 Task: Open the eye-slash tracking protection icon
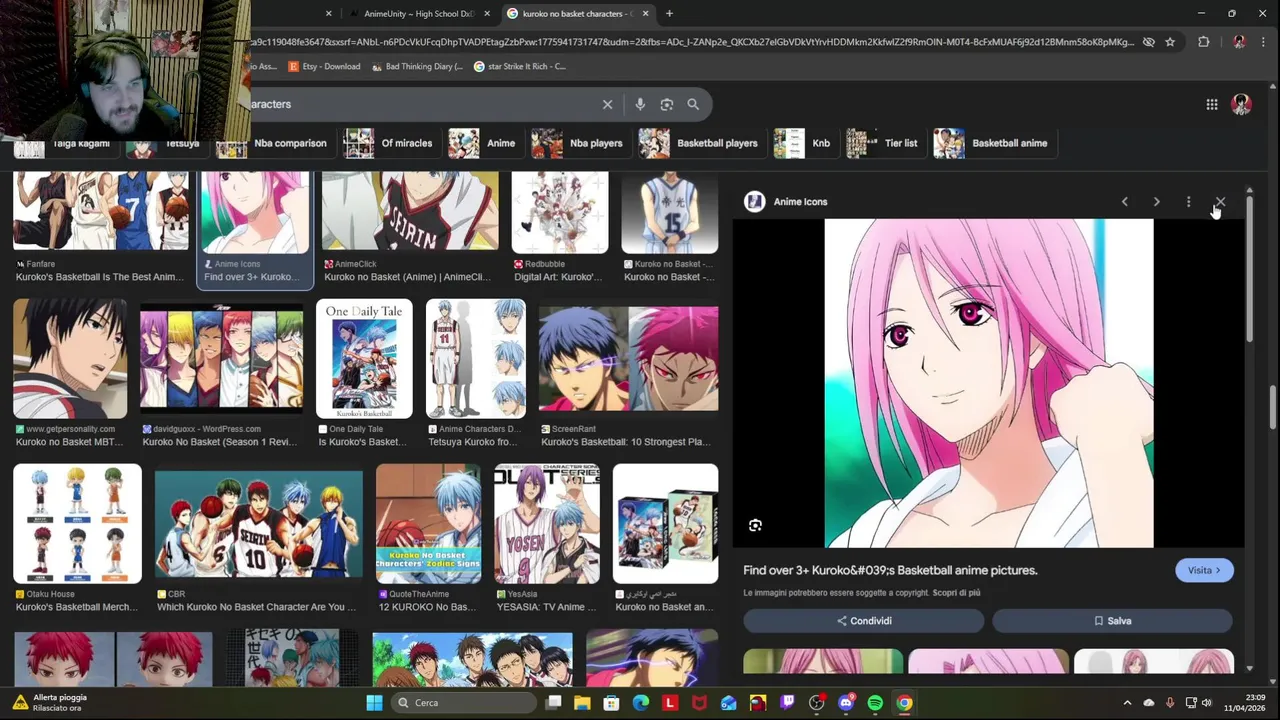[x=1149, y=42]
